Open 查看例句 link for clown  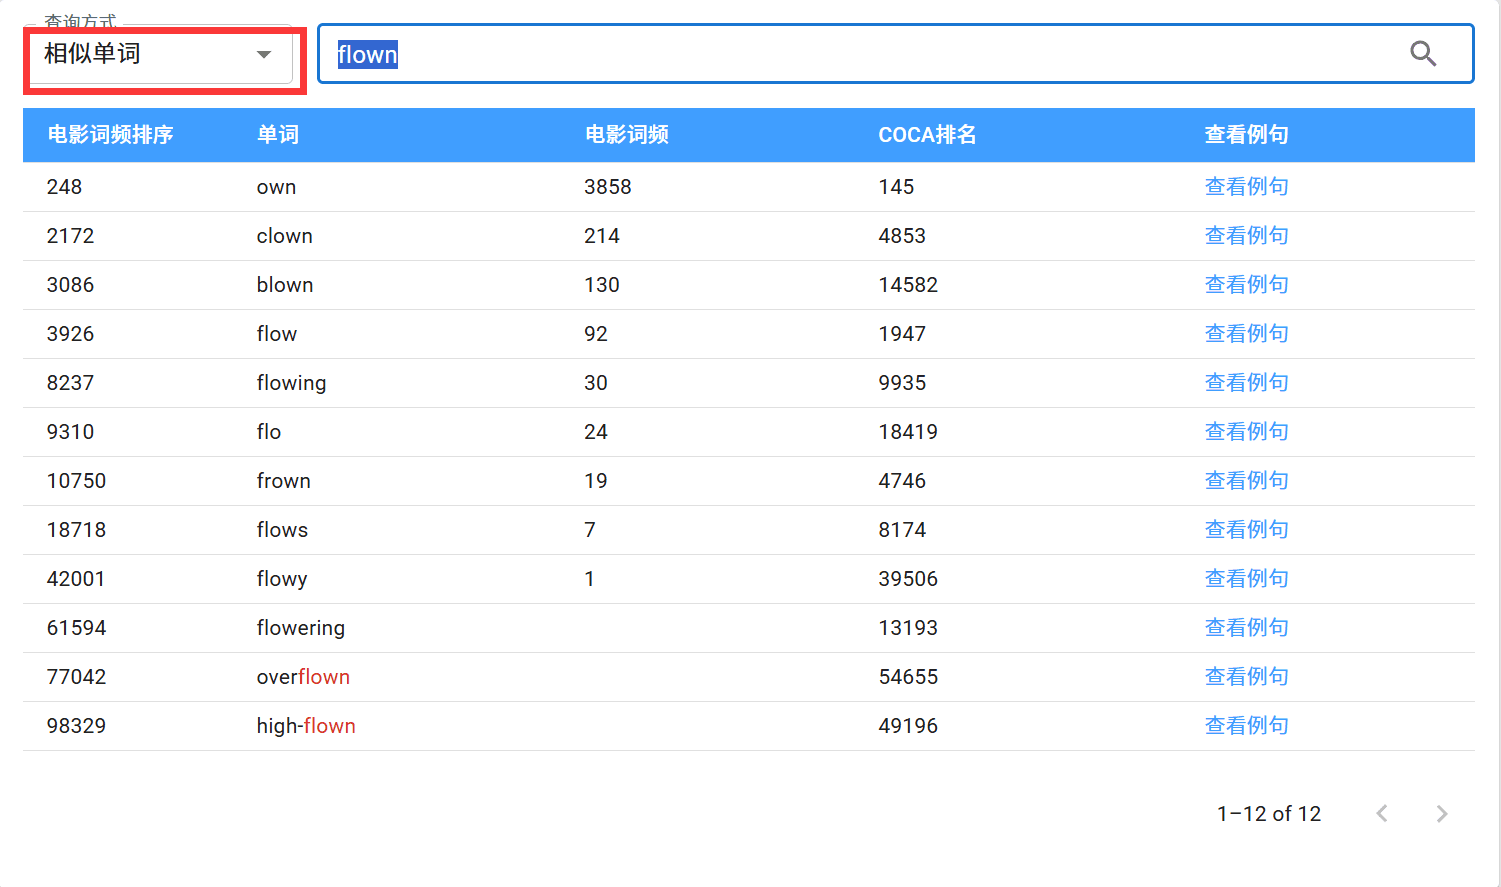point(1245,236)
